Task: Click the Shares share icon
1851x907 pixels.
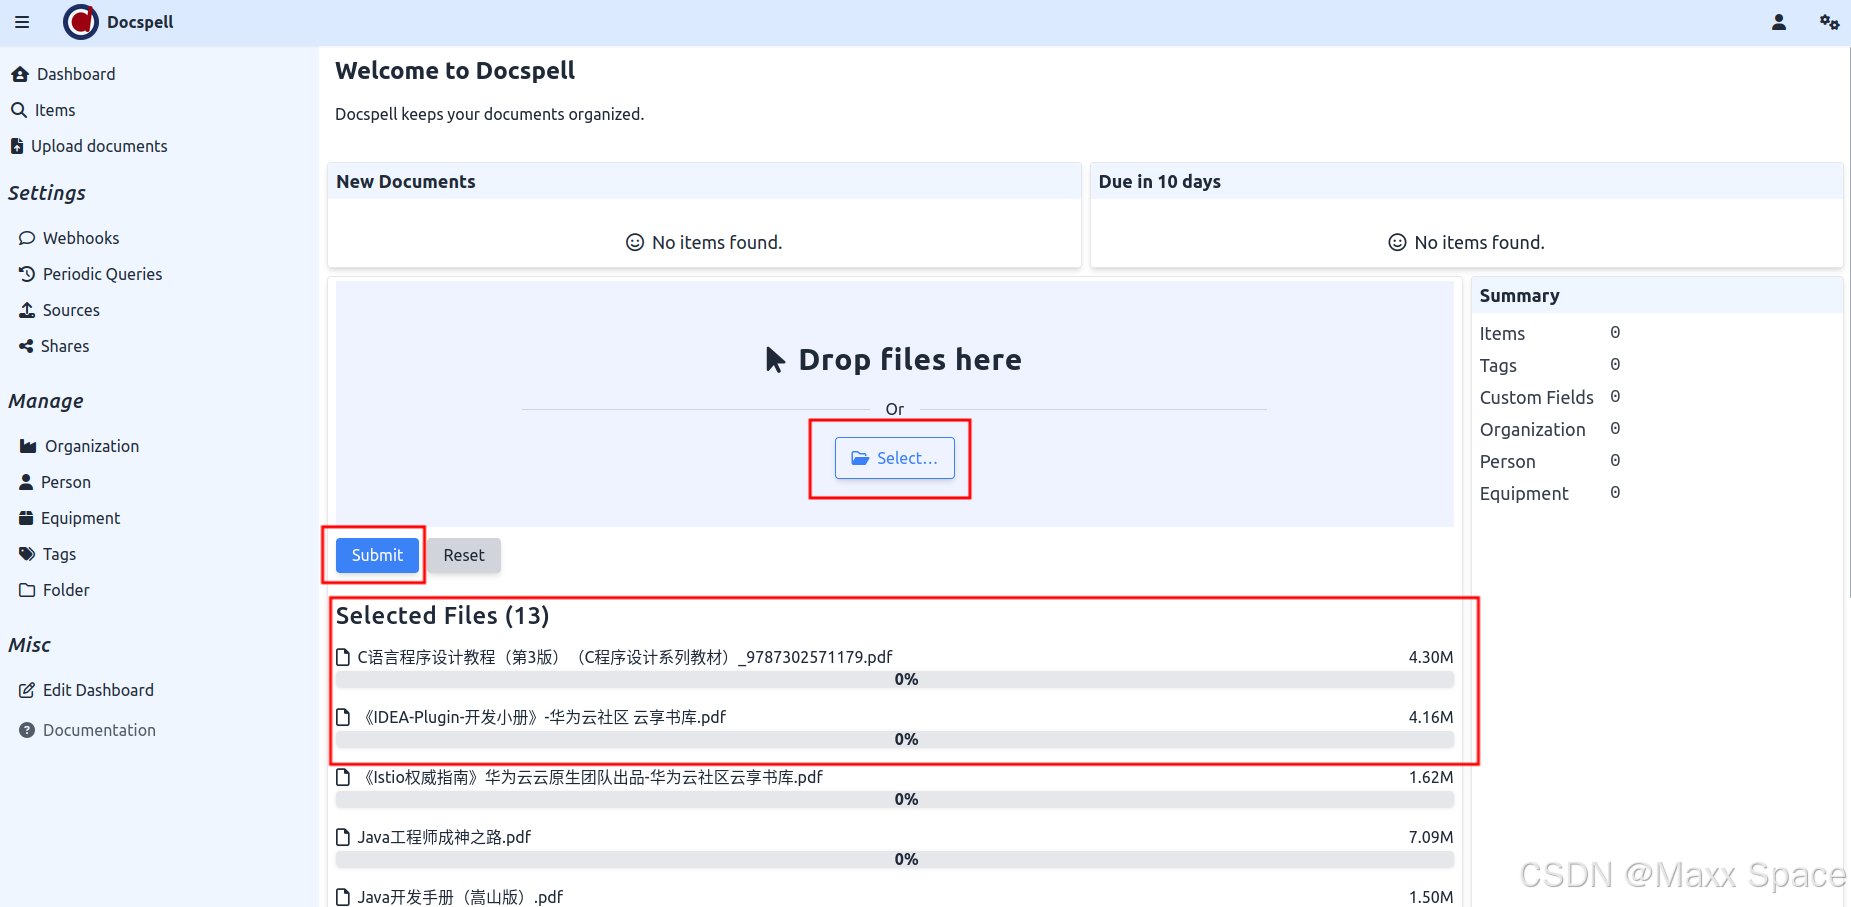Action: click(x=26, y=346)
